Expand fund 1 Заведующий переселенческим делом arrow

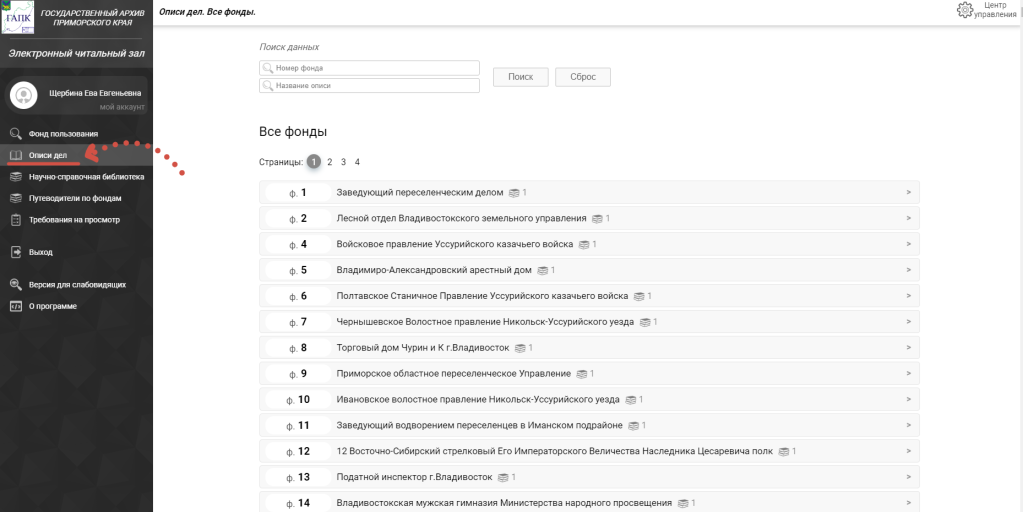908,192
